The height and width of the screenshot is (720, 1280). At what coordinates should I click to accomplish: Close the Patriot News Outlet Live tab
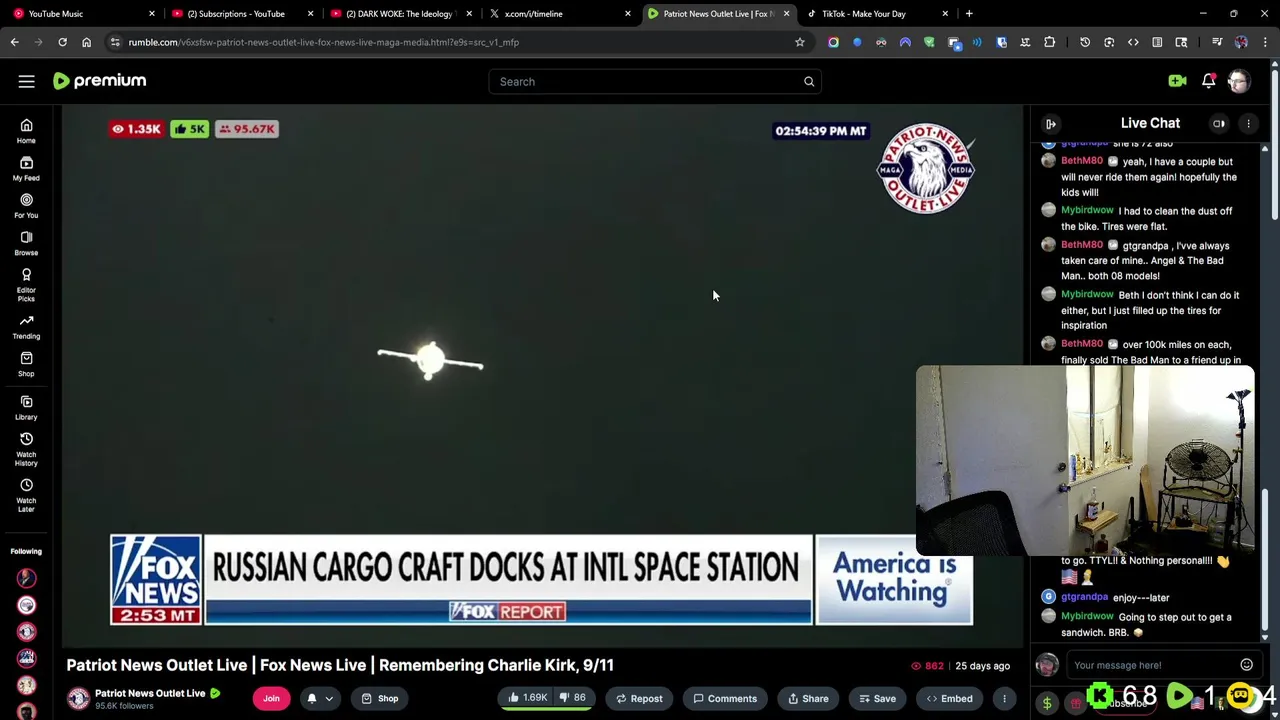click(x=786, y=14)
